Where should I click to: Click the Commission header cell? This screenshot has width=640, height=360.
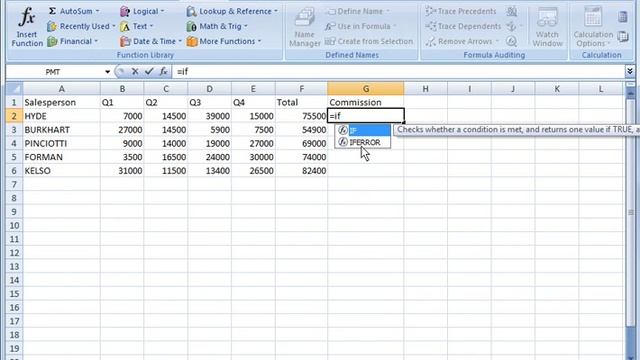click(x=366, y=102)
